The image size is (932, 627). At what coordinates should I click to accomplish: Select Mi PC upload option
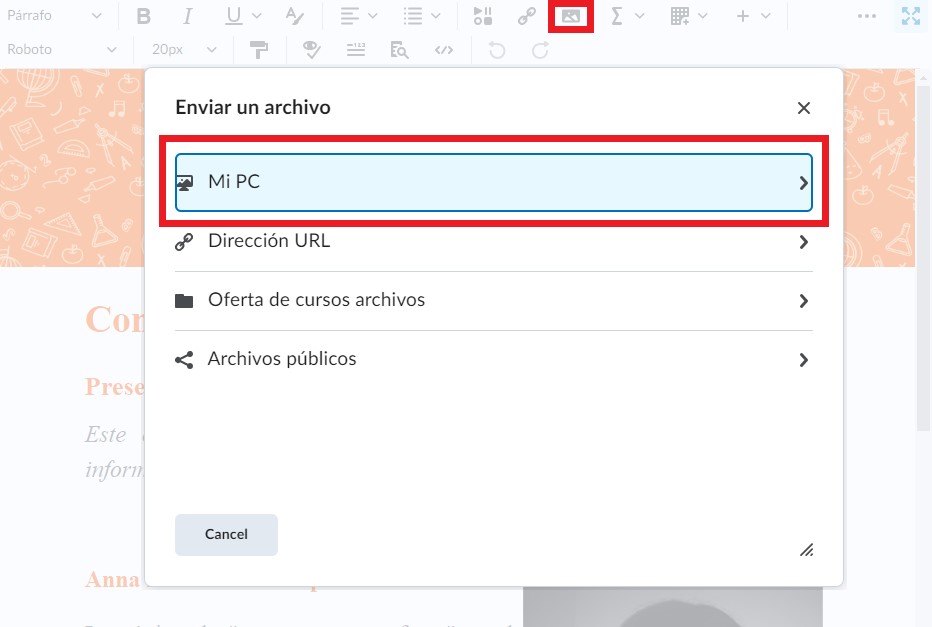493,183
